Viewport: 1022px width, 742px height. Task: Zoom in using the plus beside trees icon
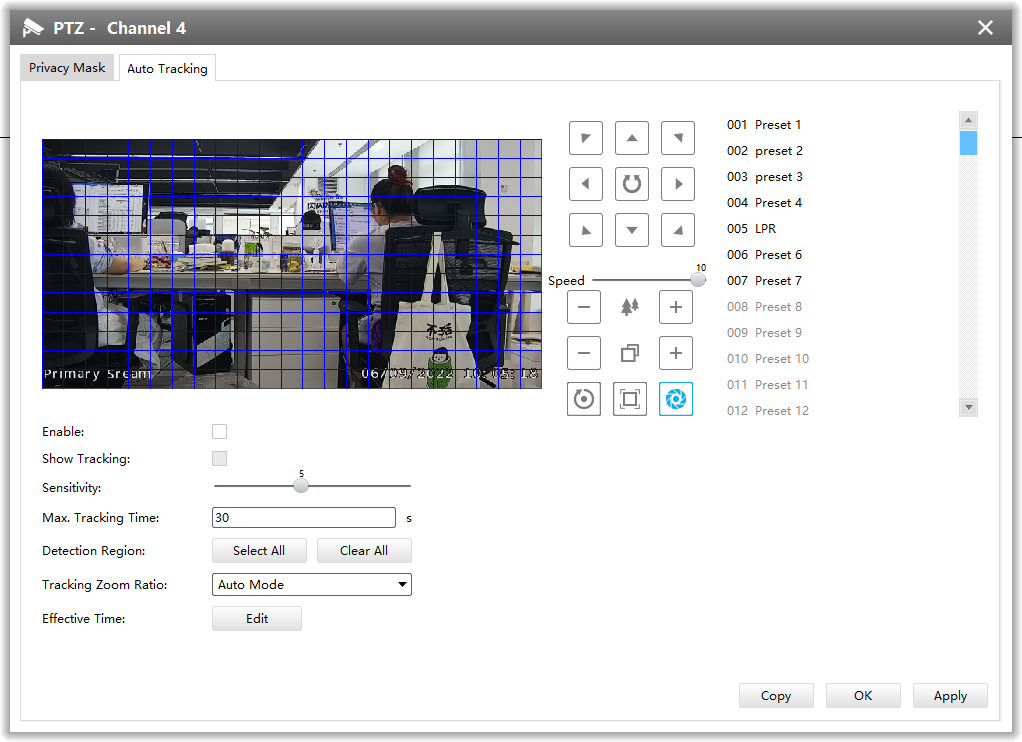coord(676,307)
